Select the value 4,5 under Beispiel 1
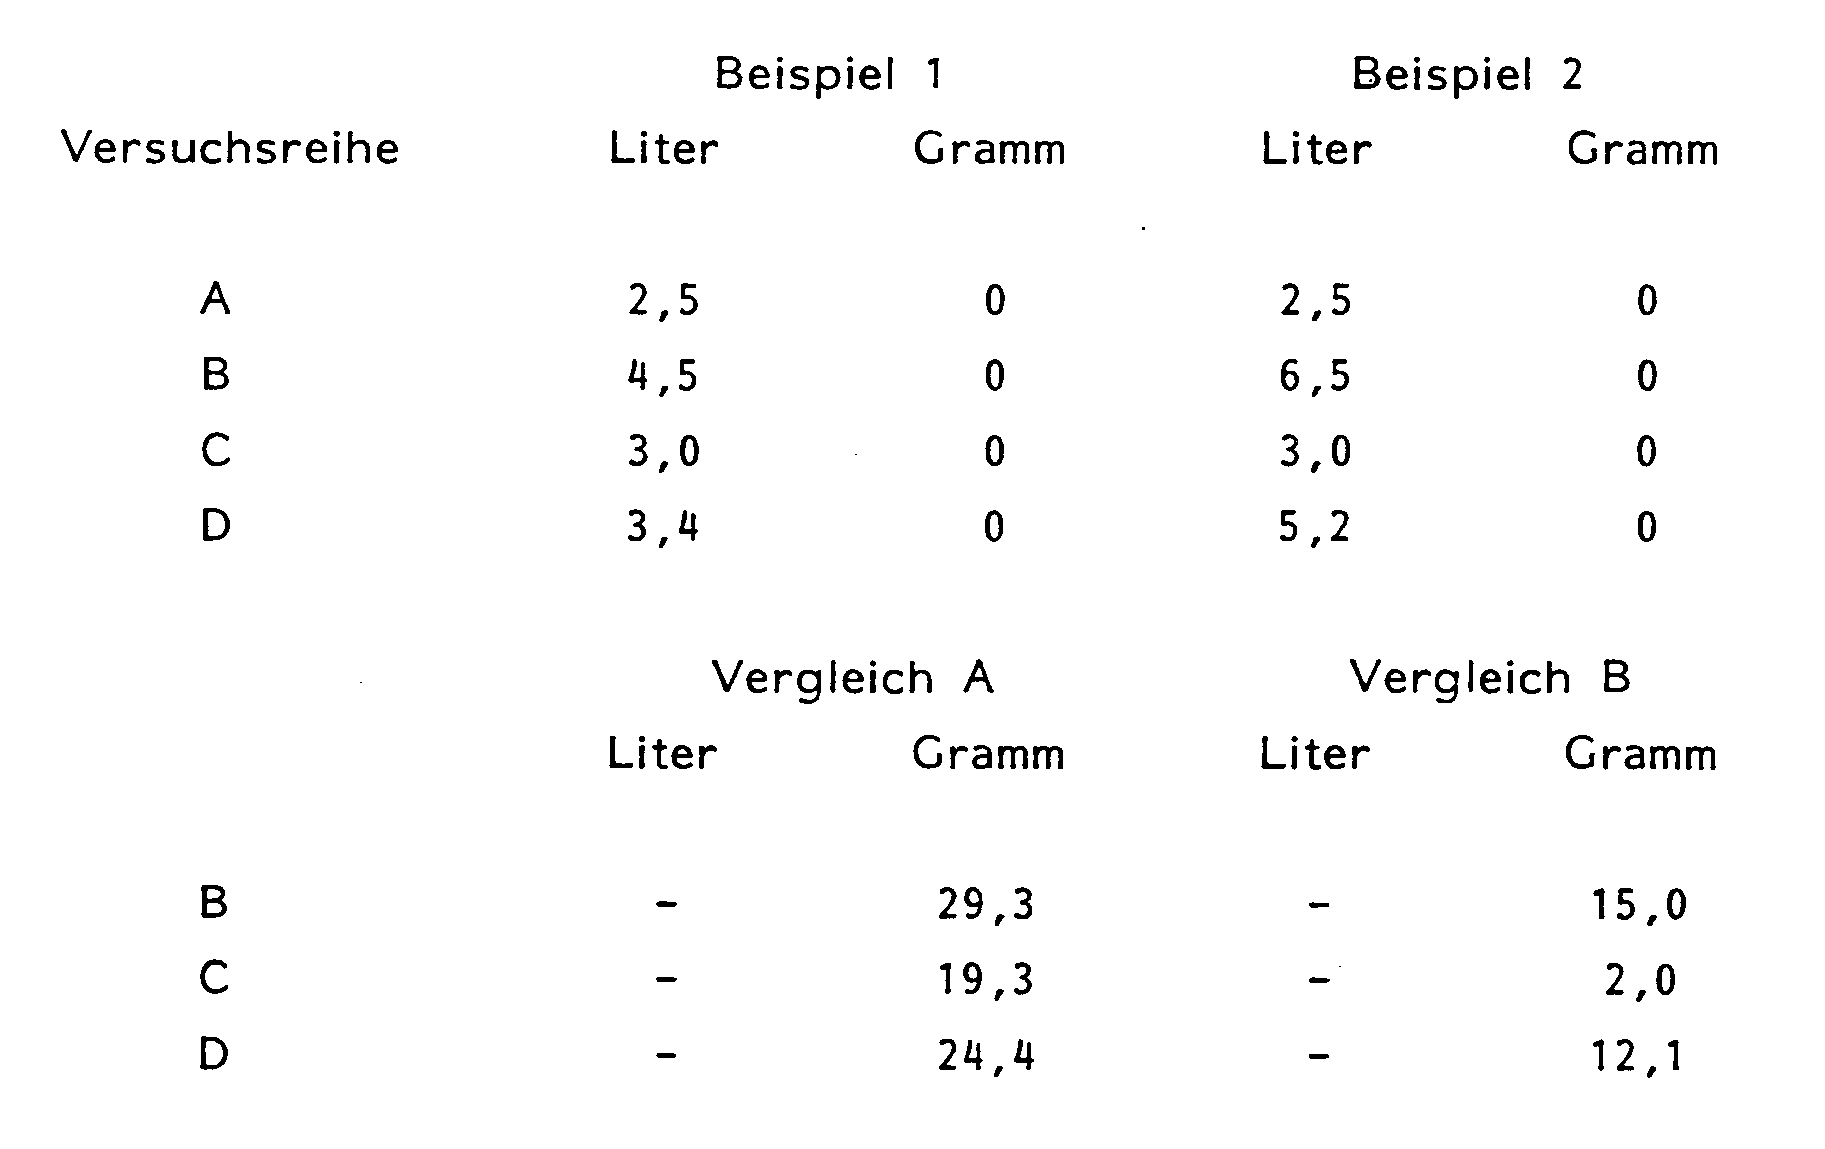The width and height of the screenshot is (1825, 1149). click(664, 376)
